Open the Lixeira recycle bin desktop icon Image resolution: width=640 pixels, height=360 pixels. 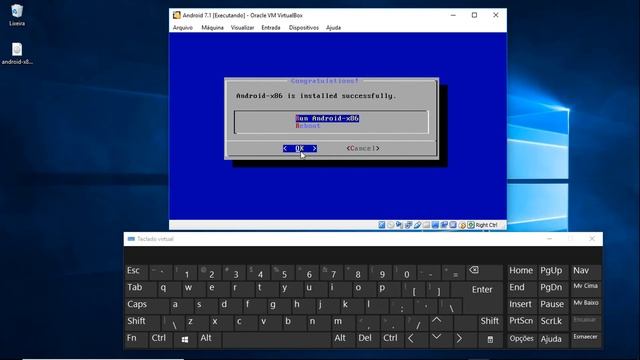point(17,15)
